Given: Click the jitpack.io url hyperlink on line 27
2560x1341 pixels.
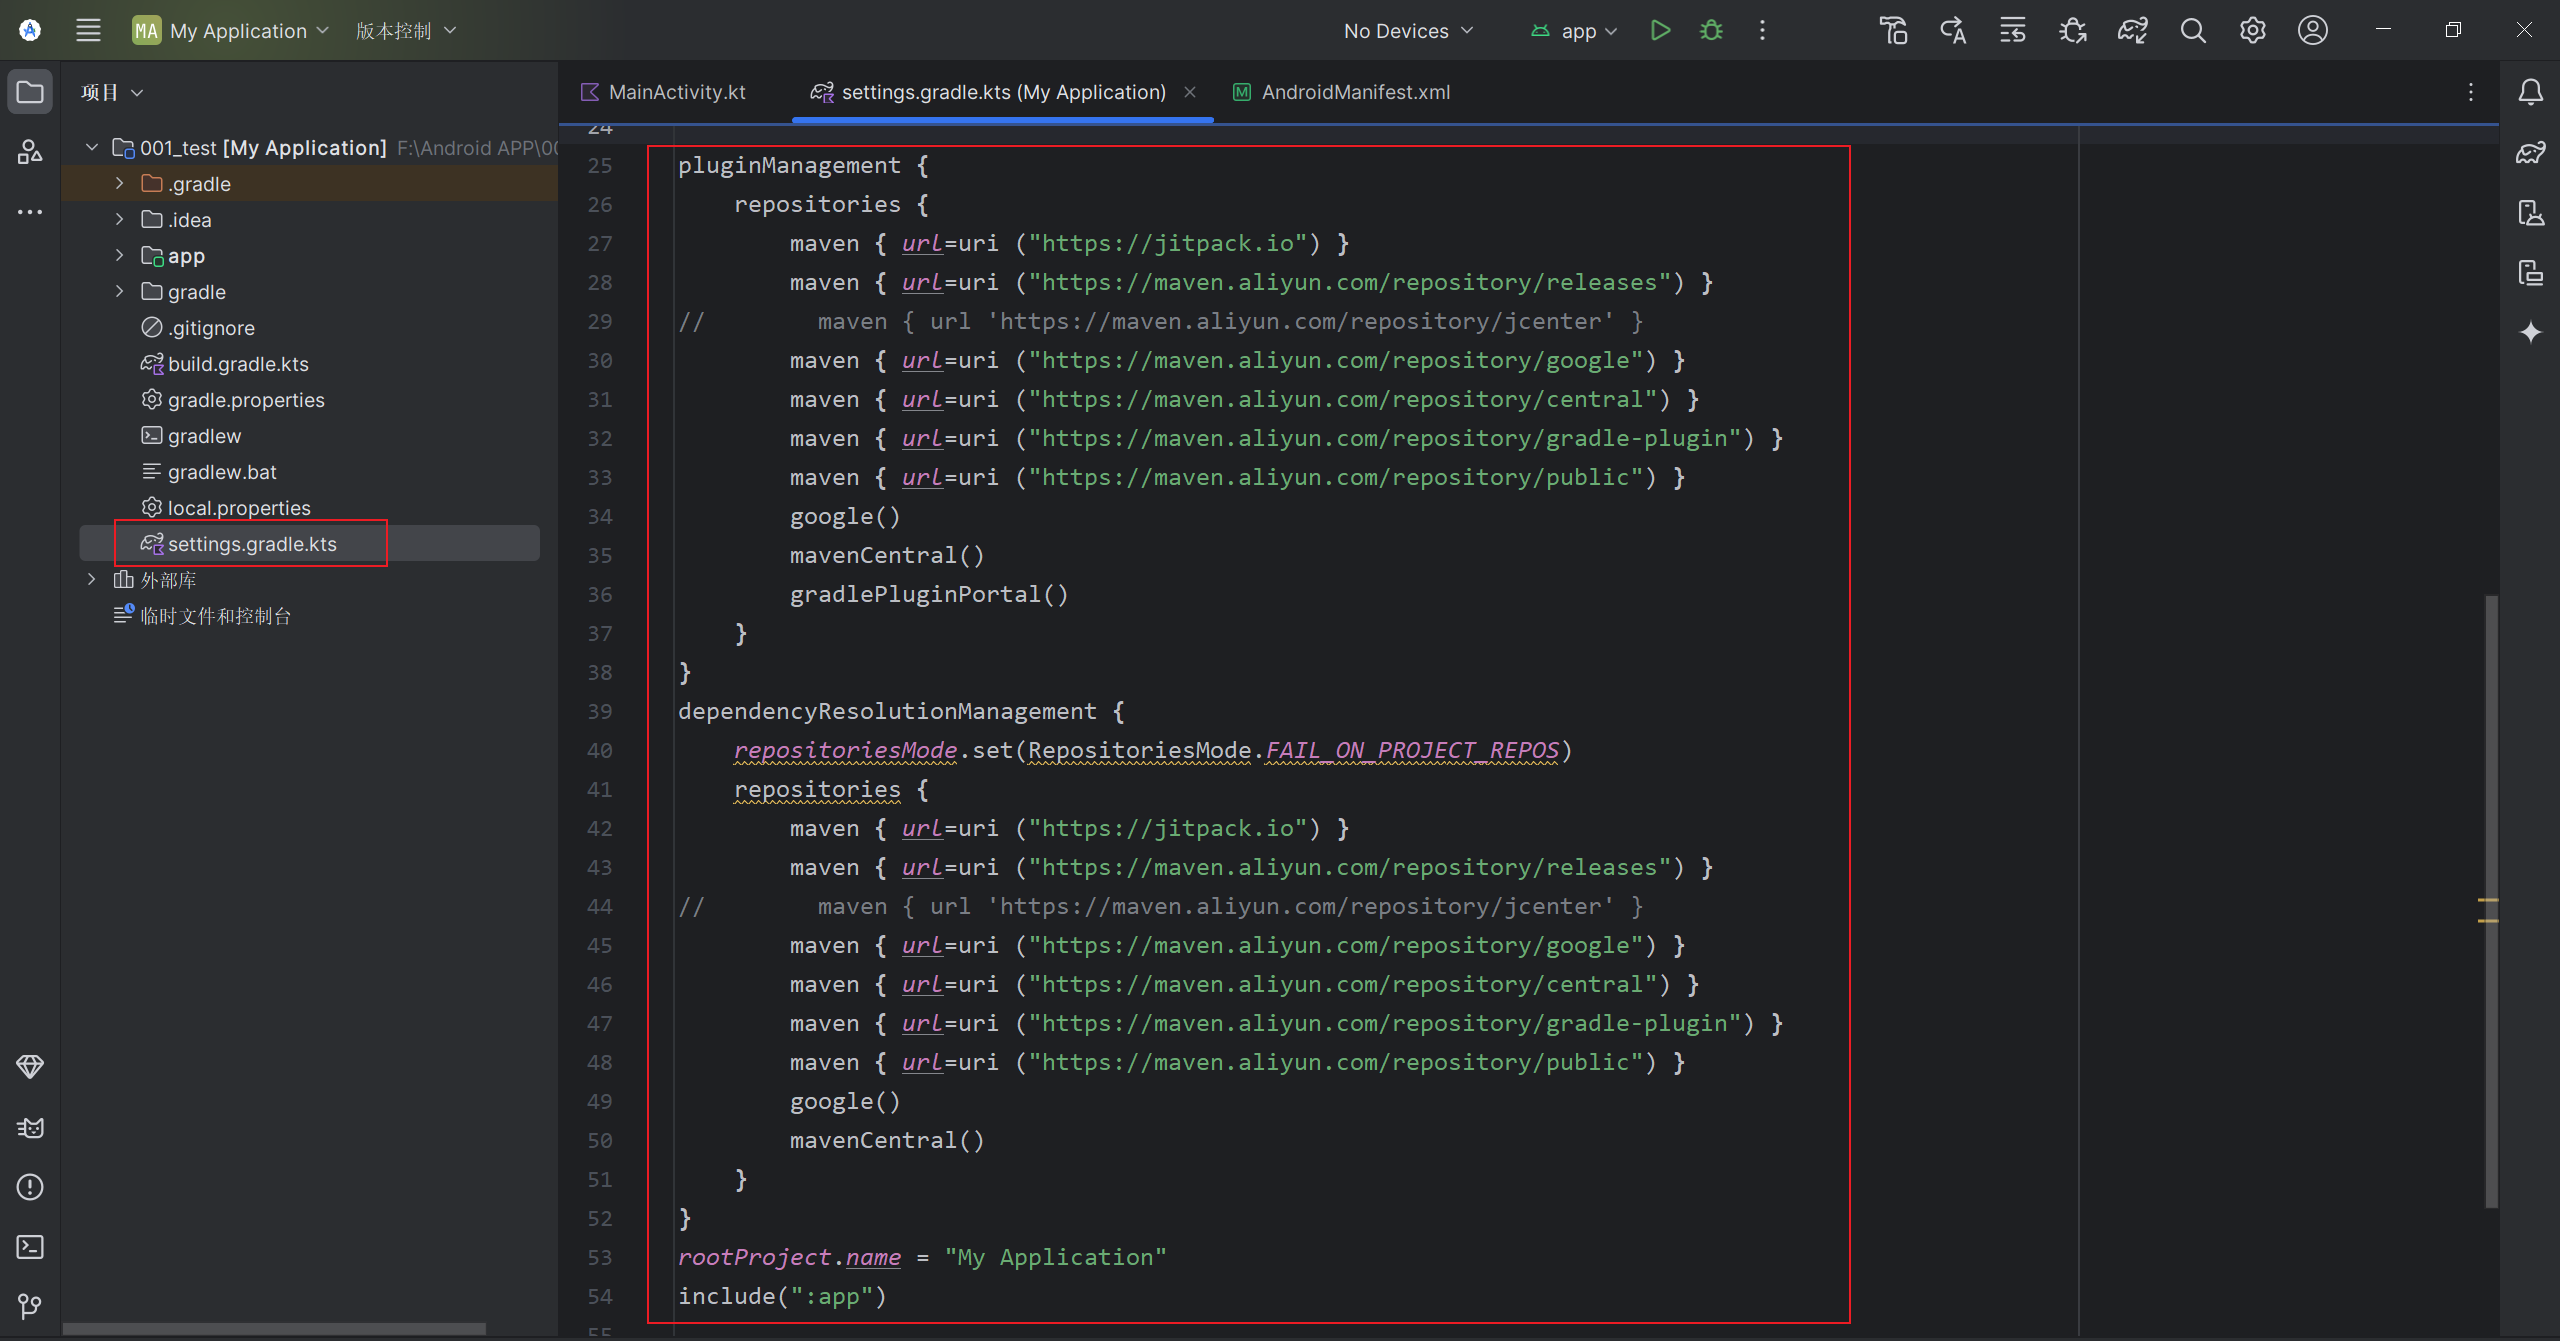Looking at the screenshot, I should pyautogui.click(x=1162, y=243).
